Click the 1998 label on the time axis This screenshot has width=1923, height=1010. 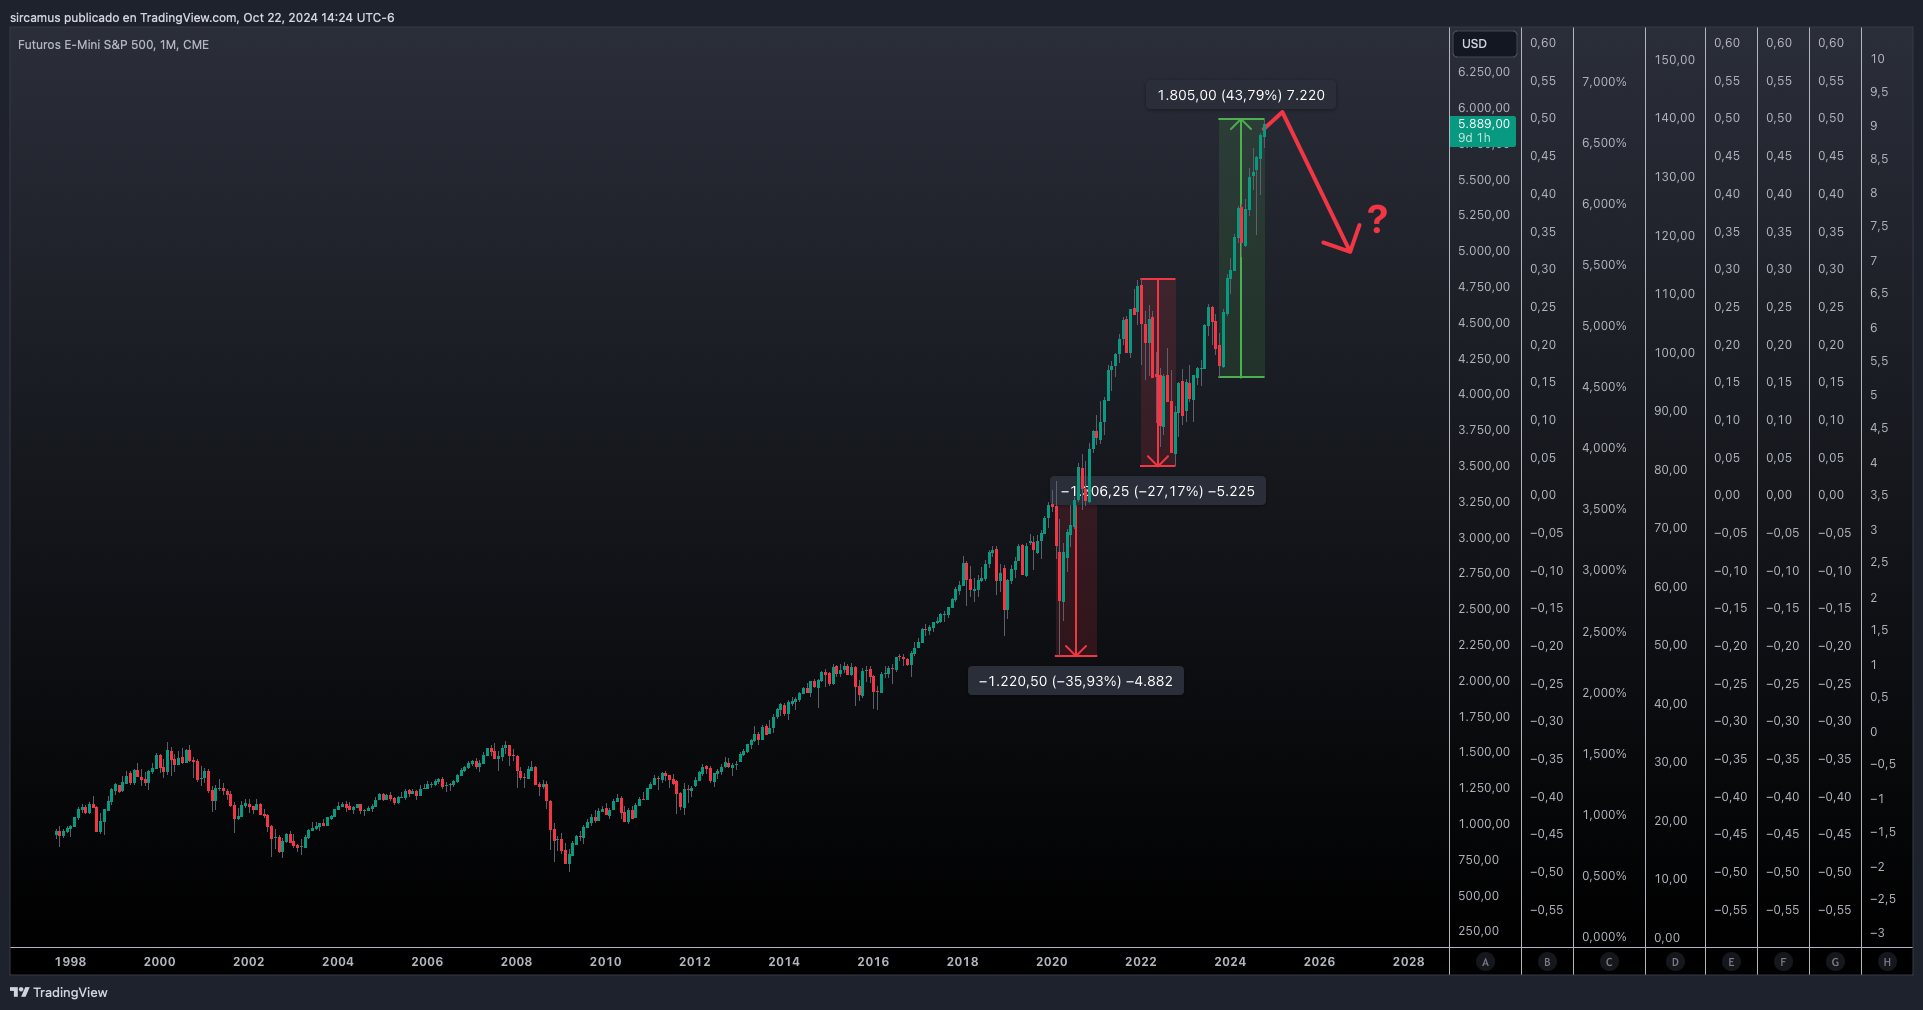pyautogui.click(x=70, y=962)
